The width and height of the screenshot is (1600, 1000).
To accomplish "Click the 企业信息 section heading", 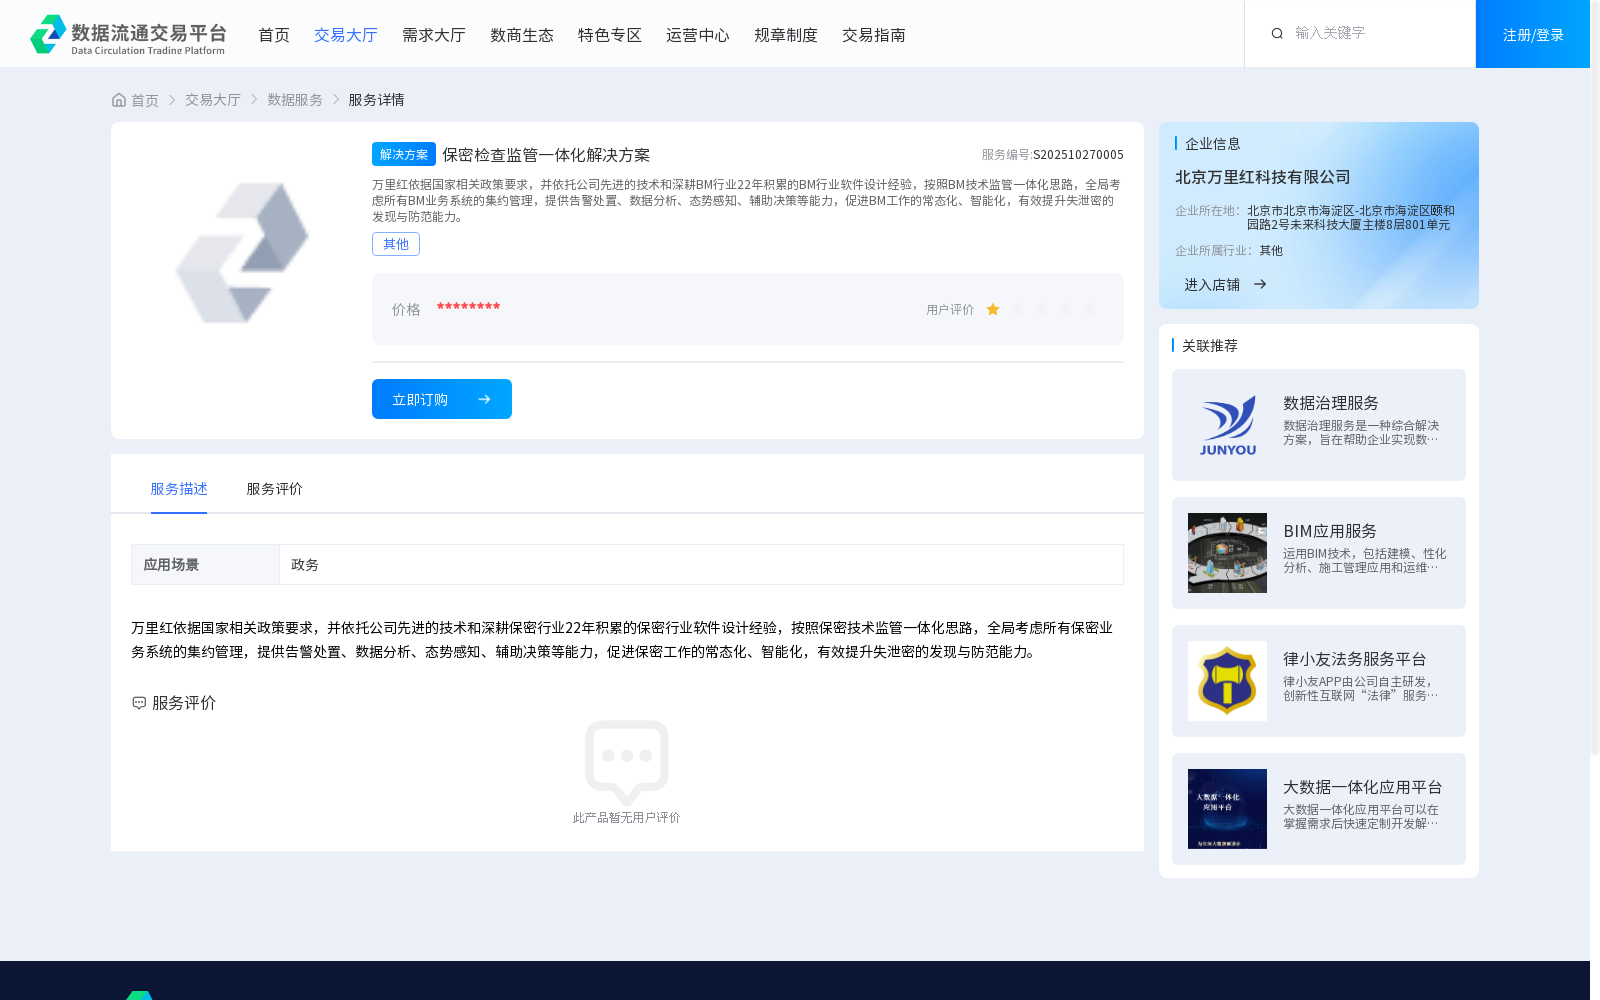I will [x=1213, y=144].
